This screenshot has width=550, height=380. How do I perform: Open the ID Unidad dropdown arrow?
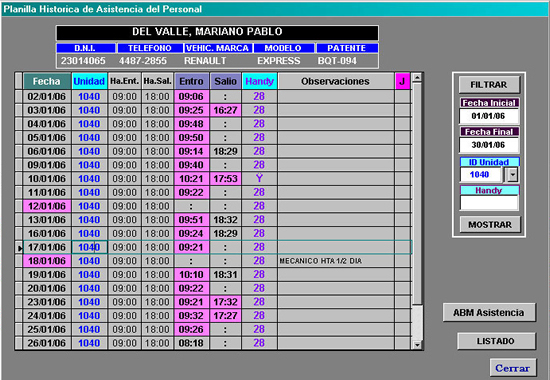click(512, 174)
